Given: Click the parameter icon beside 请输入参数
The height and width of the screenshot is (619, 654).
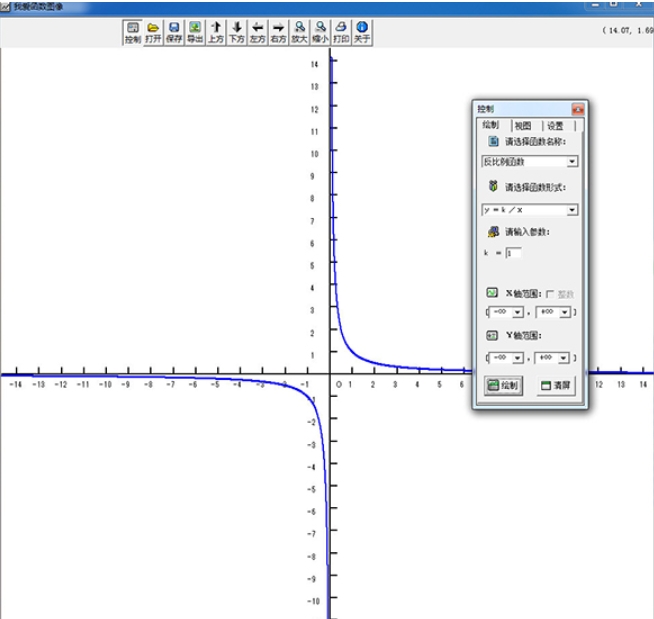Looking at the screenshot, I should click(x=493, y=231).
